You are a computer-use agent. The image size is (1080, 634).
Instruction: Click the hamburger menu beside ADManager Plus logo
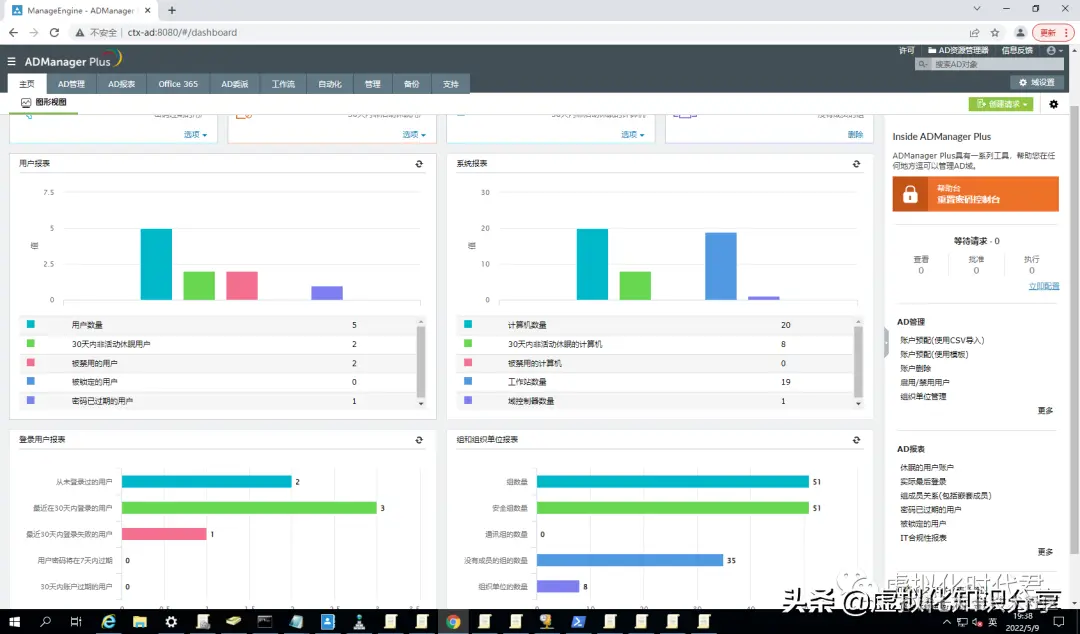[x=13, y=59]
